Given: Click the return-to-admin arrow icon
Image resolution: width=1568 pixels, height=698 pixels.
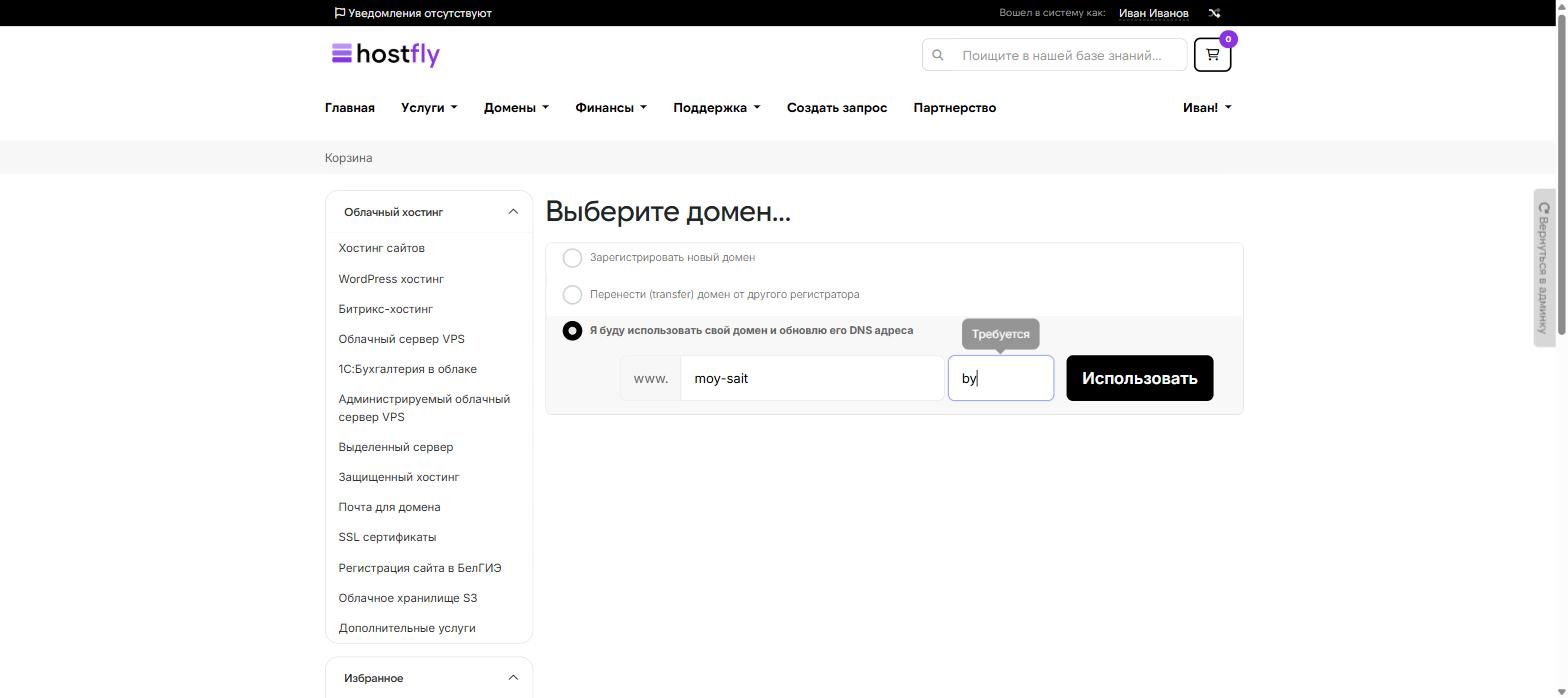Looking at the screenshot, I should pyautogui.click(x=1544, y=208).
